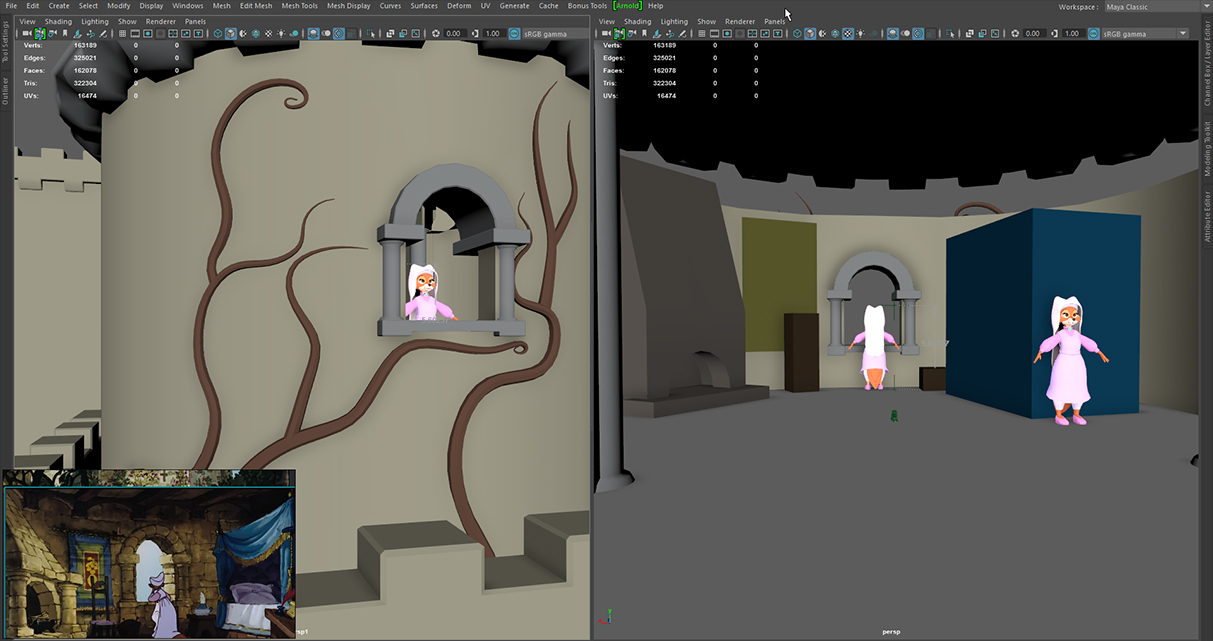Viewport: 1213px width, 641px height.
Task: Click the reference image thumbnail at bottom-left
Action: click(150, 553)
